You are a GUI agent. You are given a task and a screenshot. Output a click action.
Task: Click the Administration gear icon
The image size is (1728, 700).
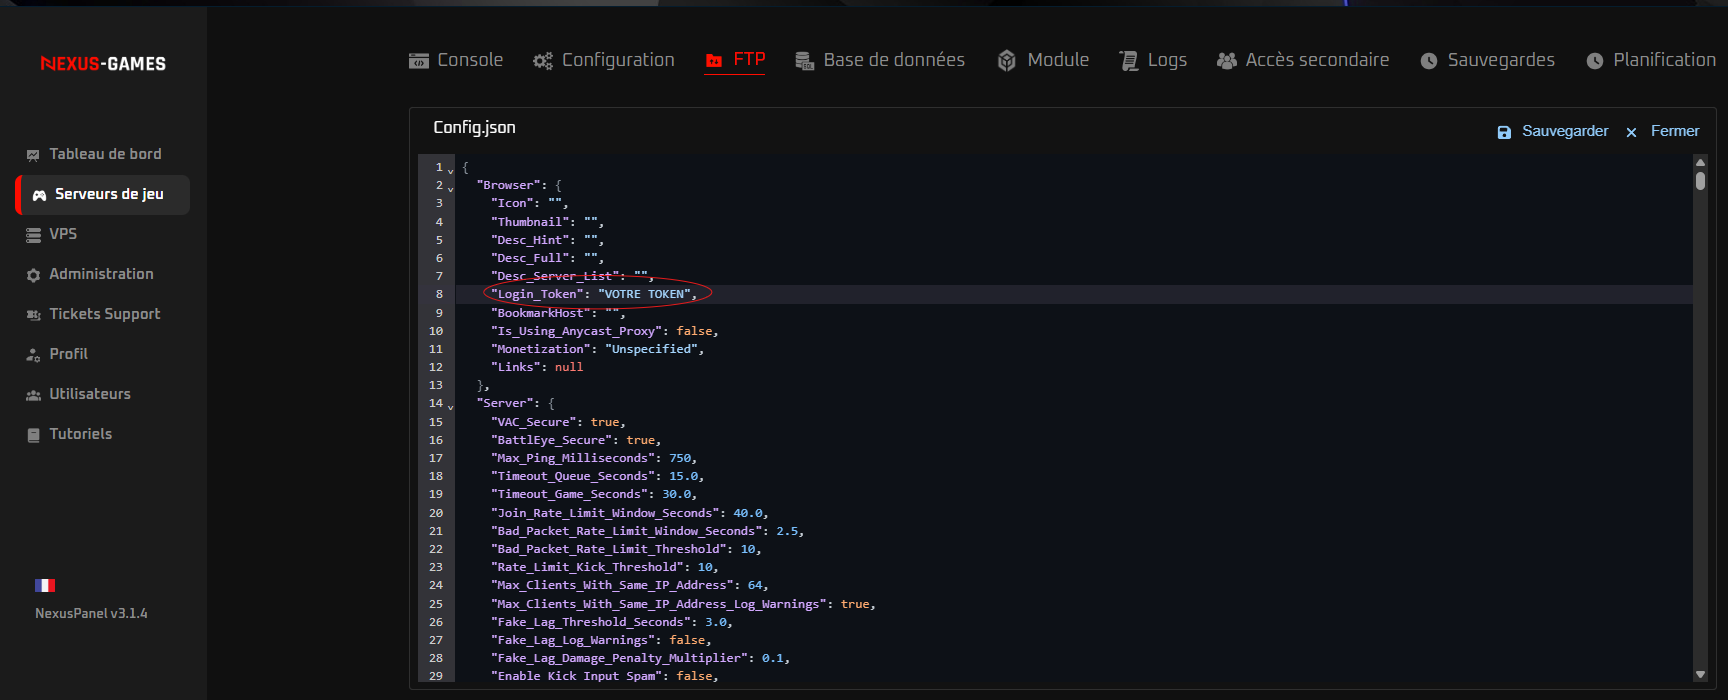coord(33,275)
